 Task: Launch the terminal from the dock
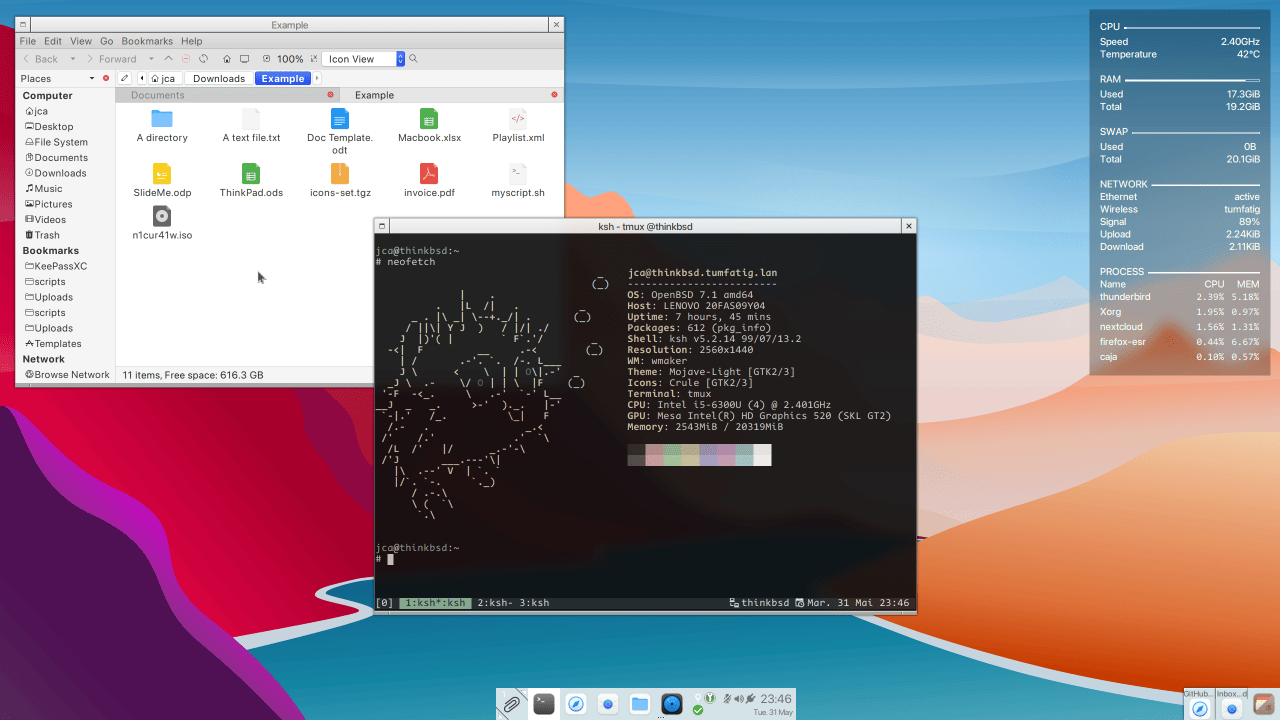543,704
